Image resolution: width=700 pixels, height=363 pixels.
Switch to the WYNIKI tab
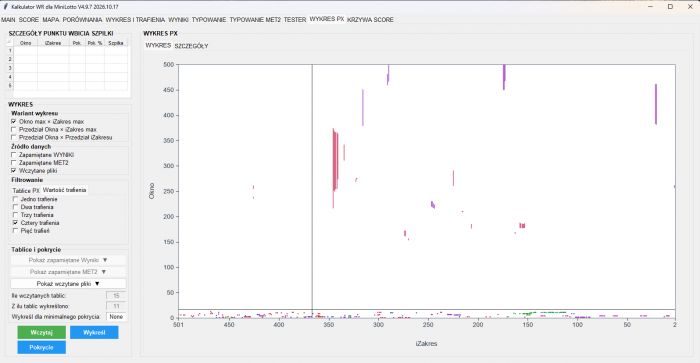pos(178,20)
